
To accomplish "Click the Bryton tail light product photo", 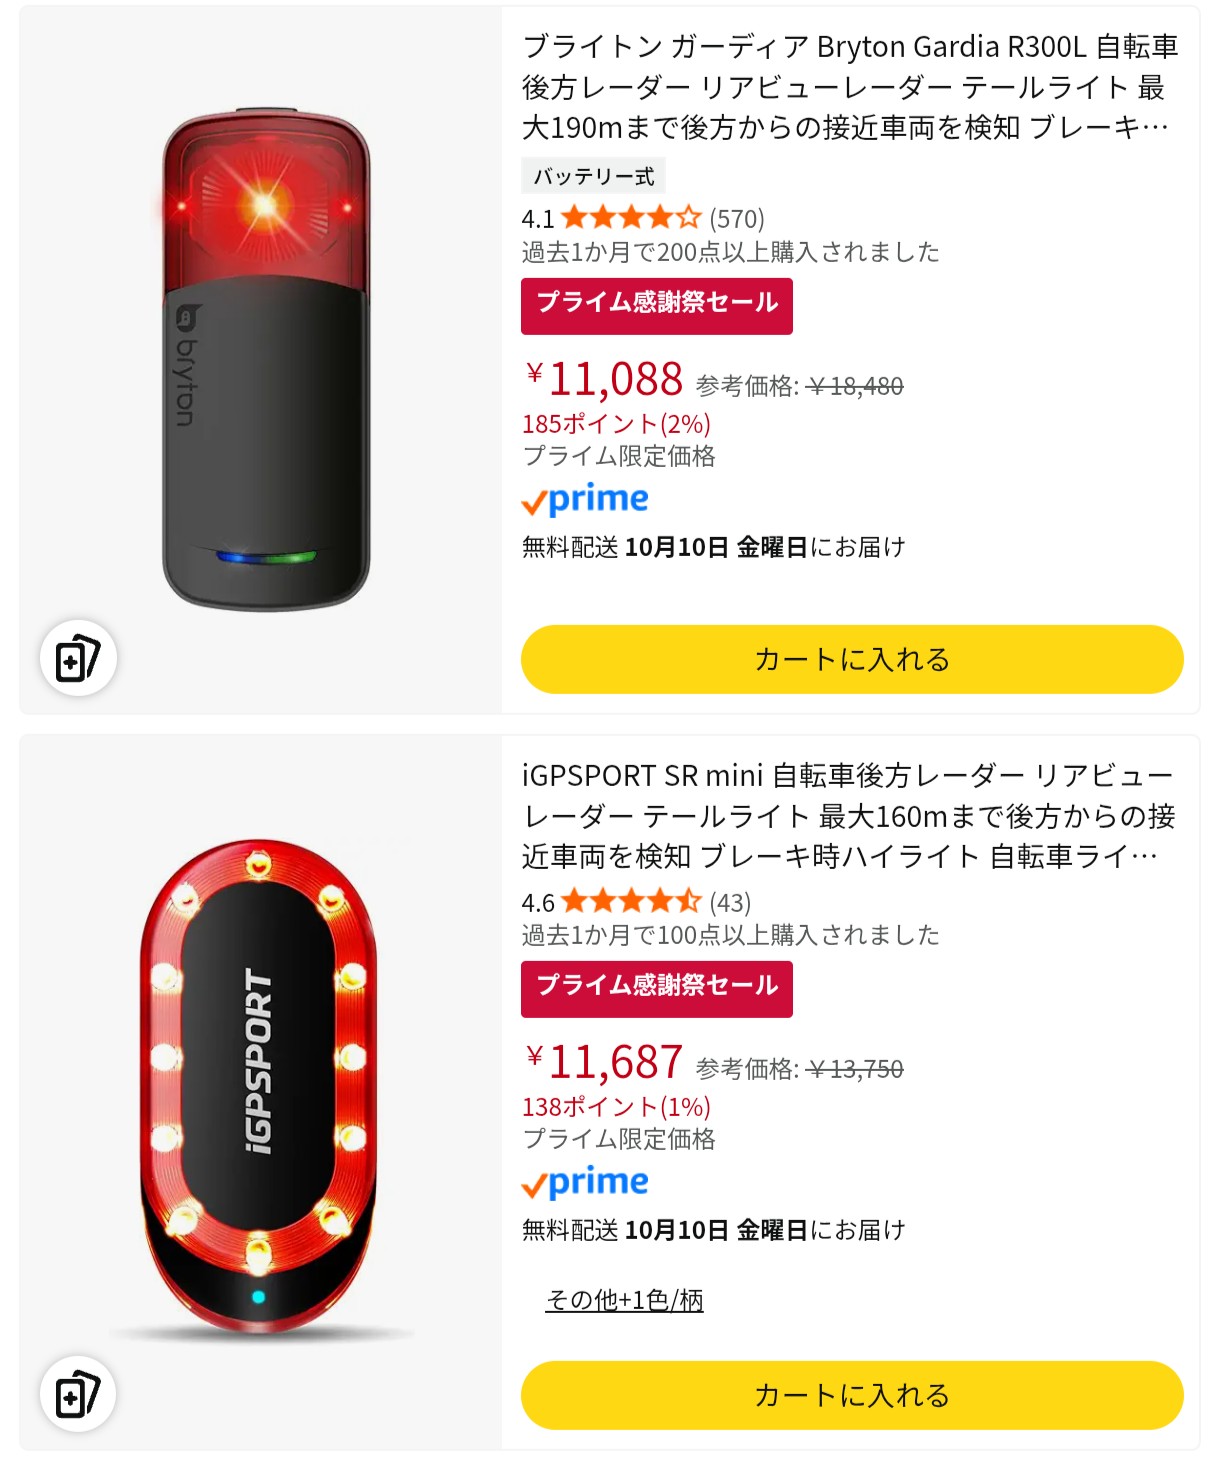I will [x=266, y=360].
